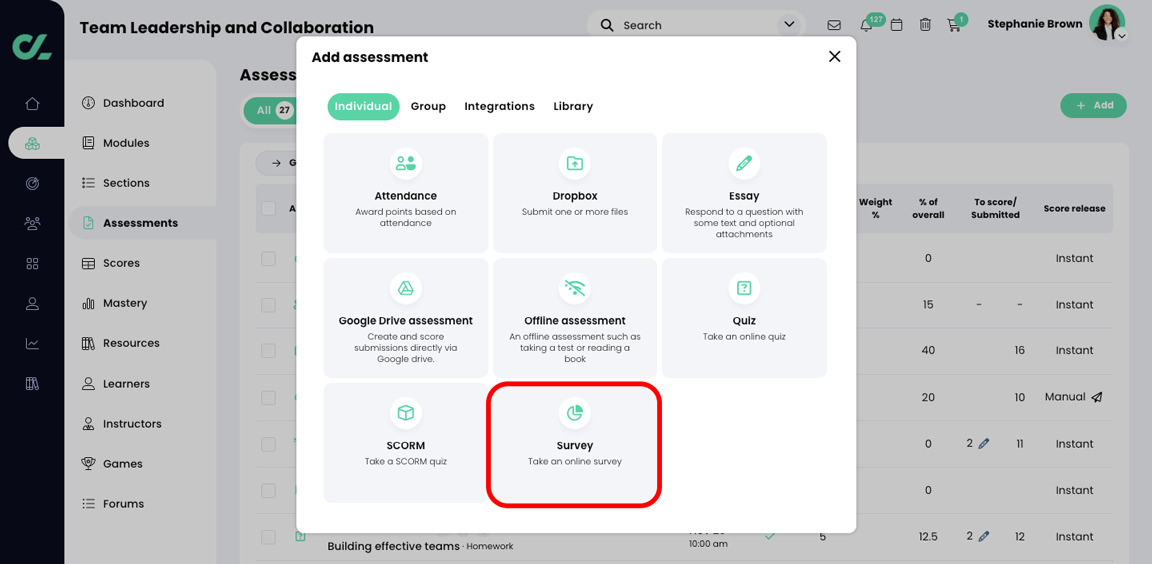Open Sections in the sidebar

click(x=125, y=183)
